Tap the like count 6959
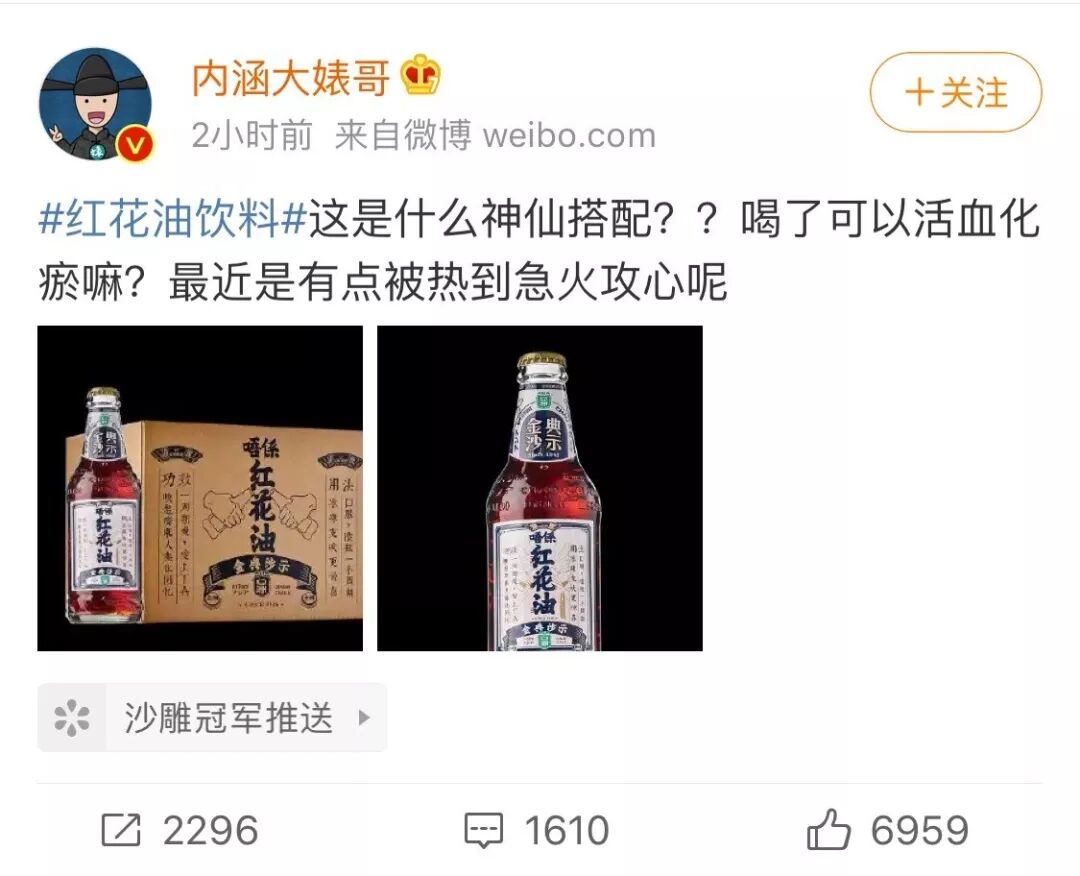 (x=920, y=830)
